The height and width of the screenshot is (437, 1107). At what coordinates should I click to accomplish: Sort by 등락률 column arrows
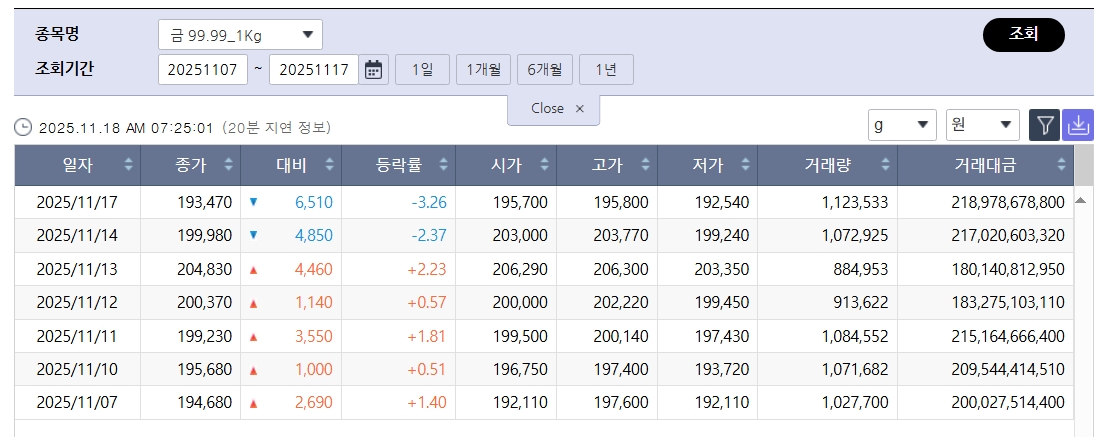(443, 165)
